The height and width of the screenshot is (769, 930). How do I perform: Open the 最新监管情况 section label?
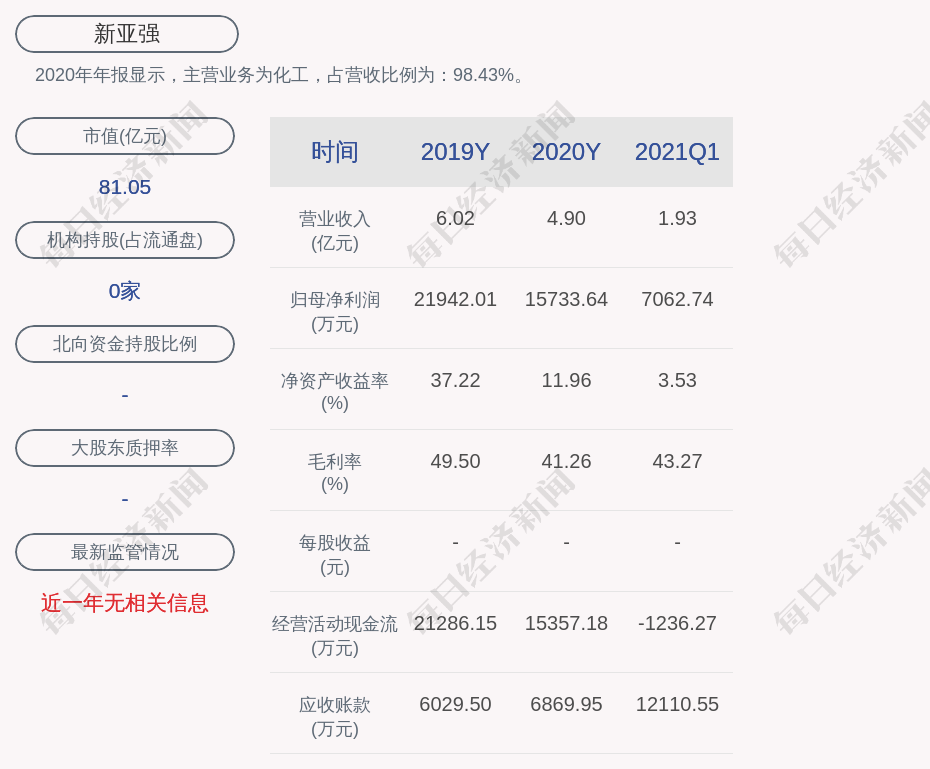(x=125, y=552)
